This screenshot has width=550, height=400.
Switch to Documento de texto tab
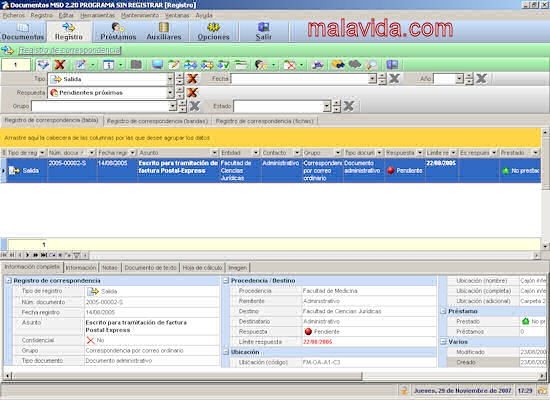coord(150,268)
